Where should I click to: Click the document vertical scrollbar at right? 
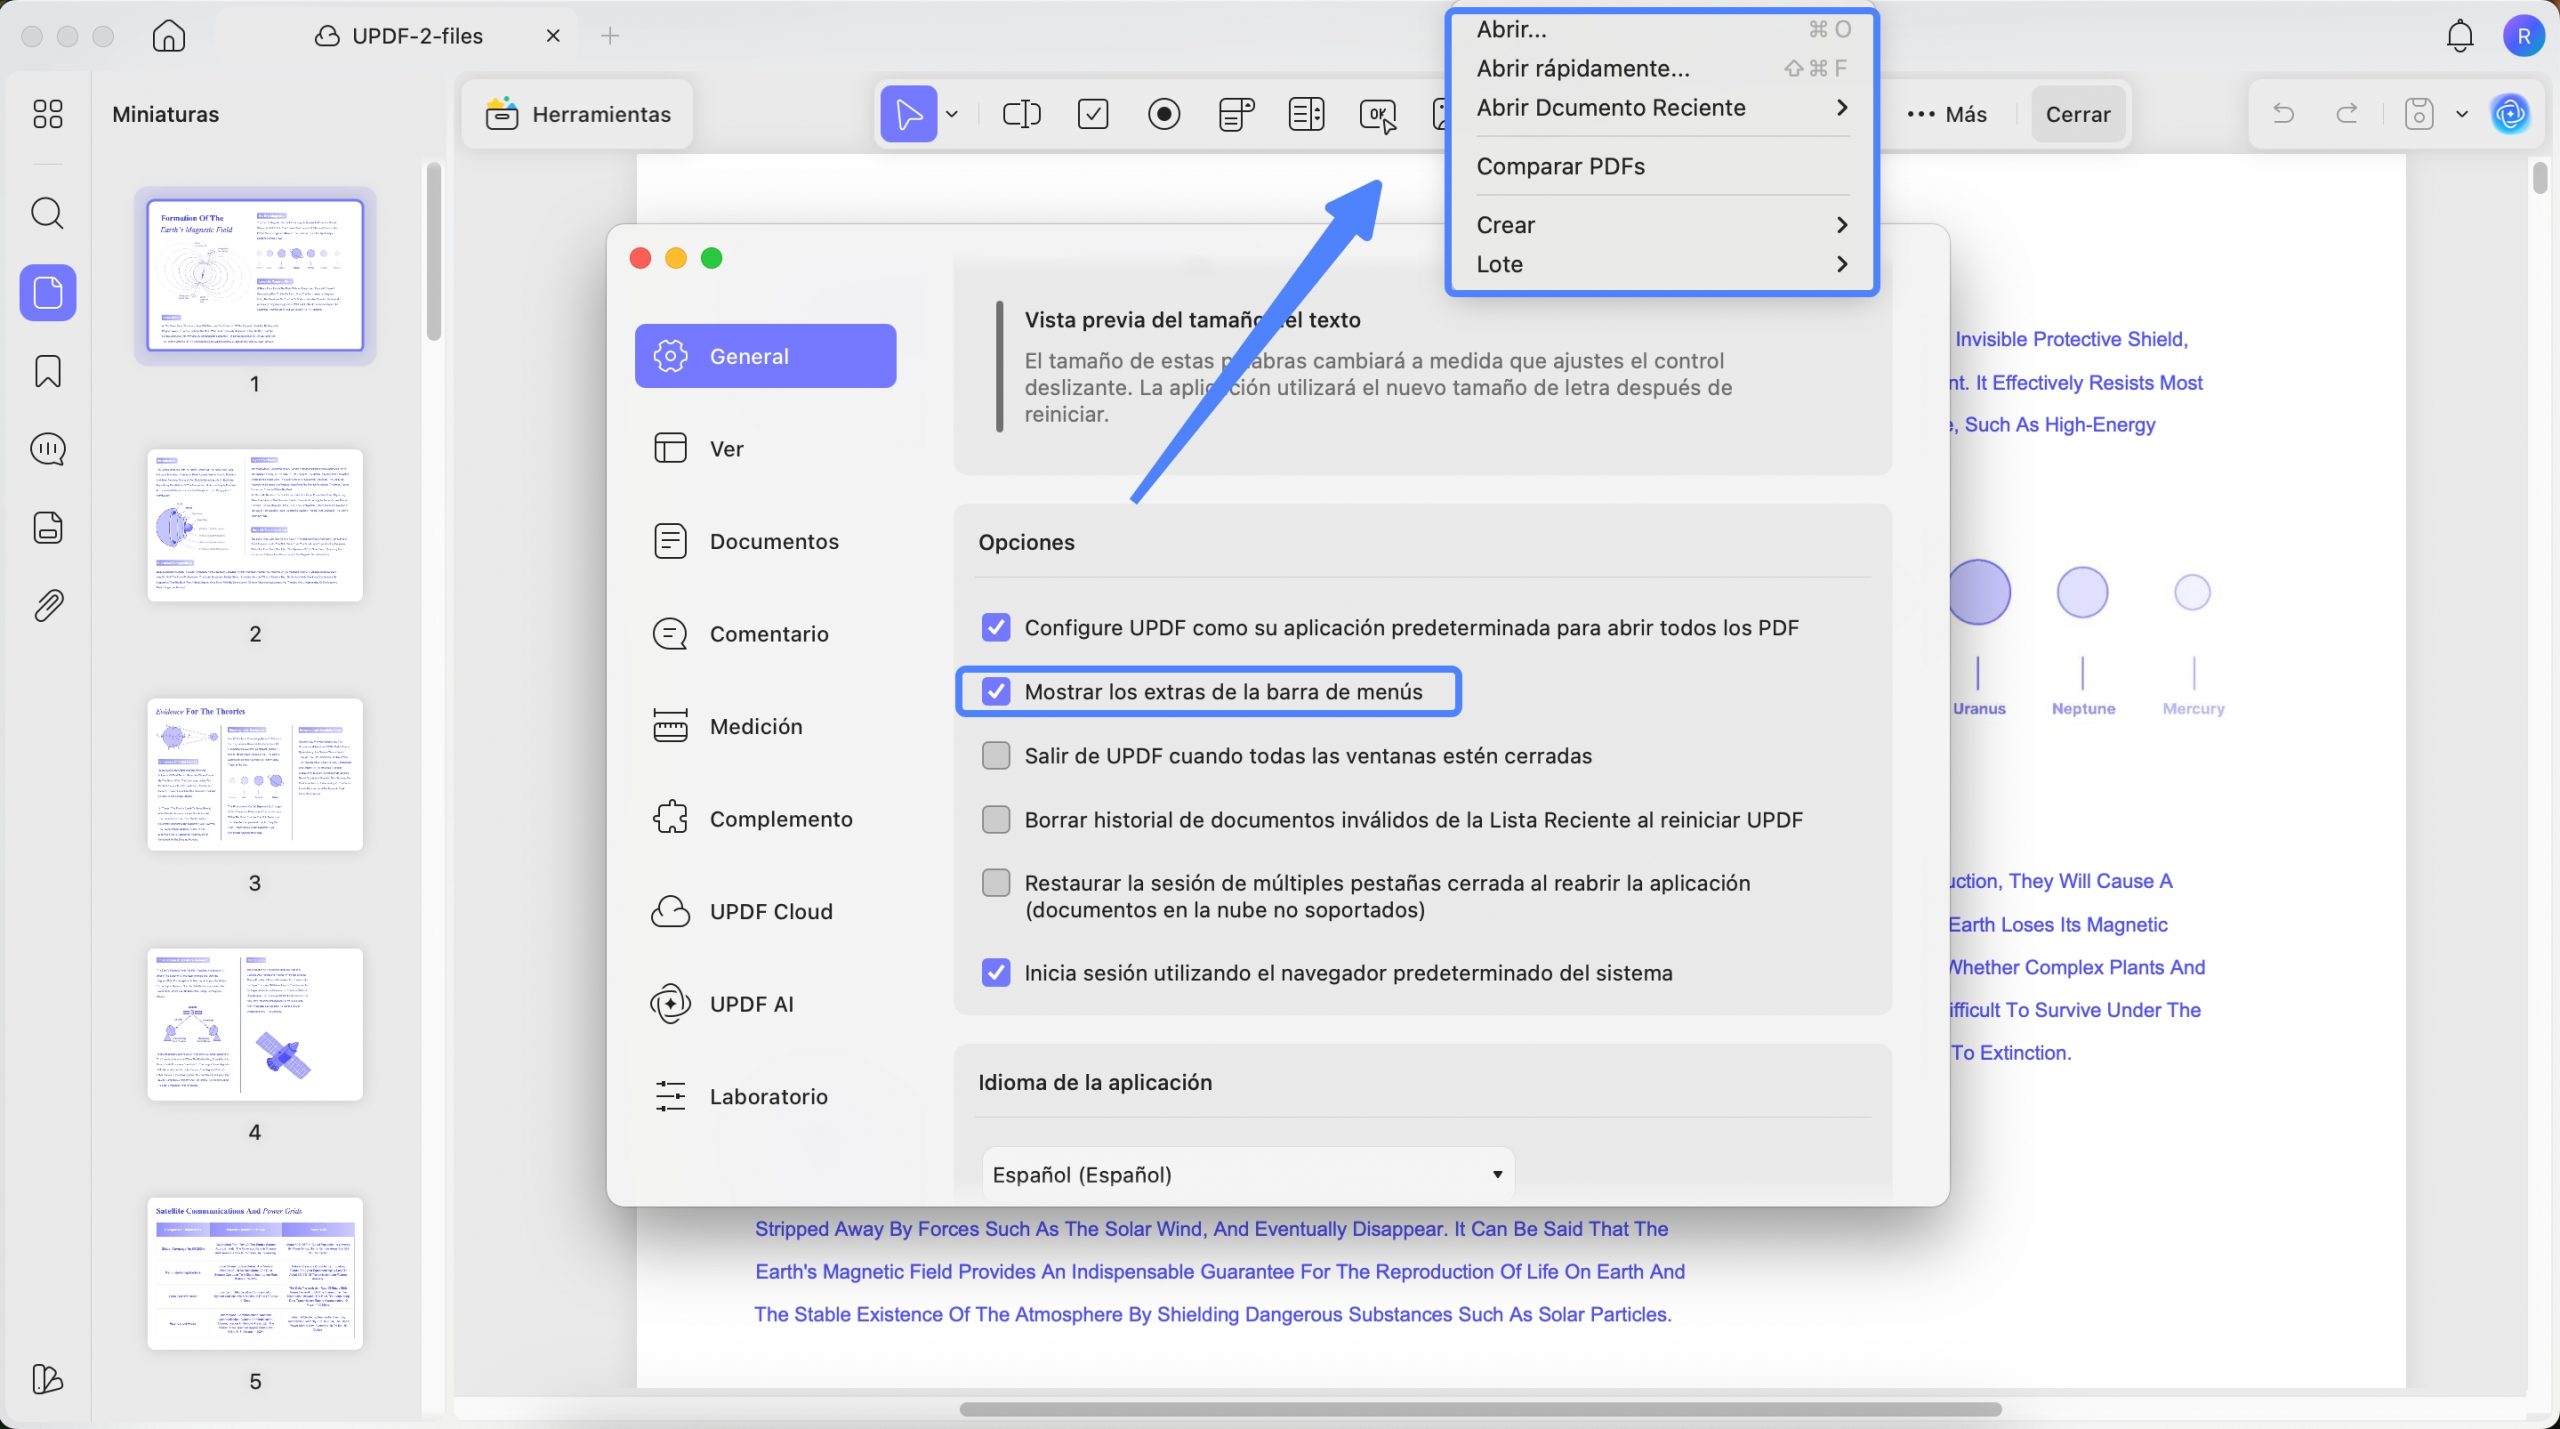[2540, 179]
